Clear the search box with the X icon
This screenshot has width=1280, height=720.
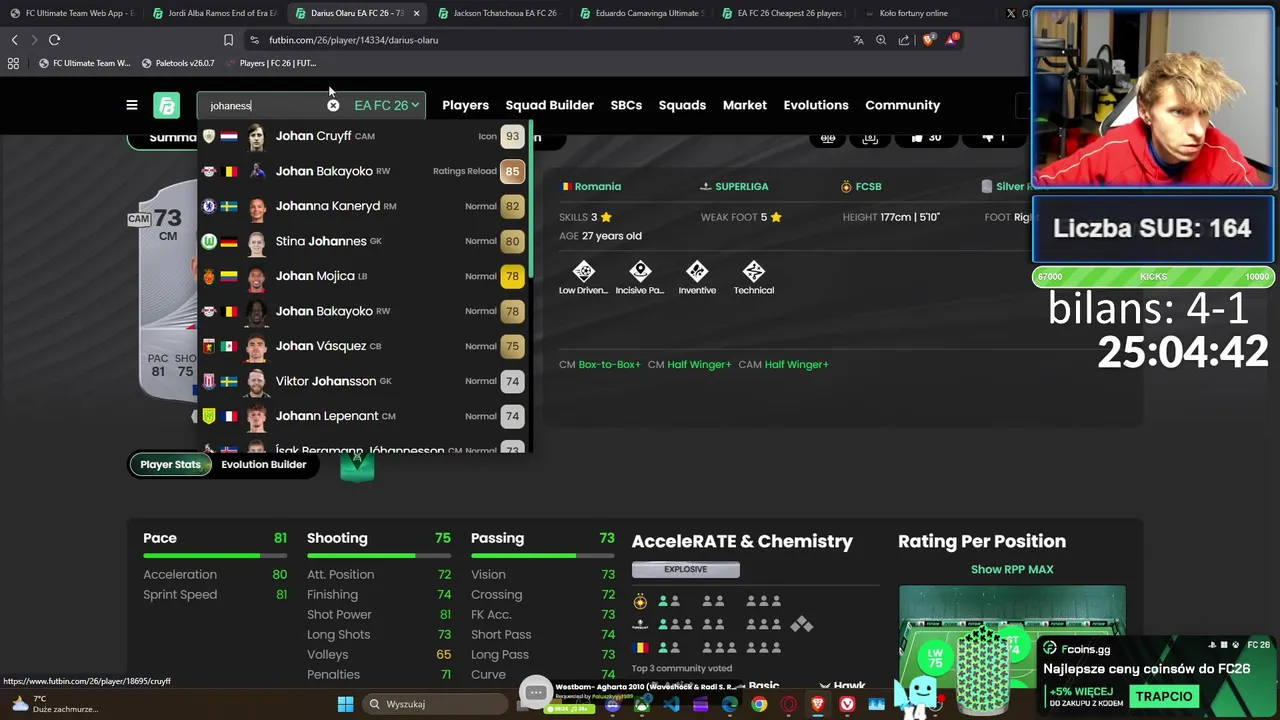(x=333, y=105)
